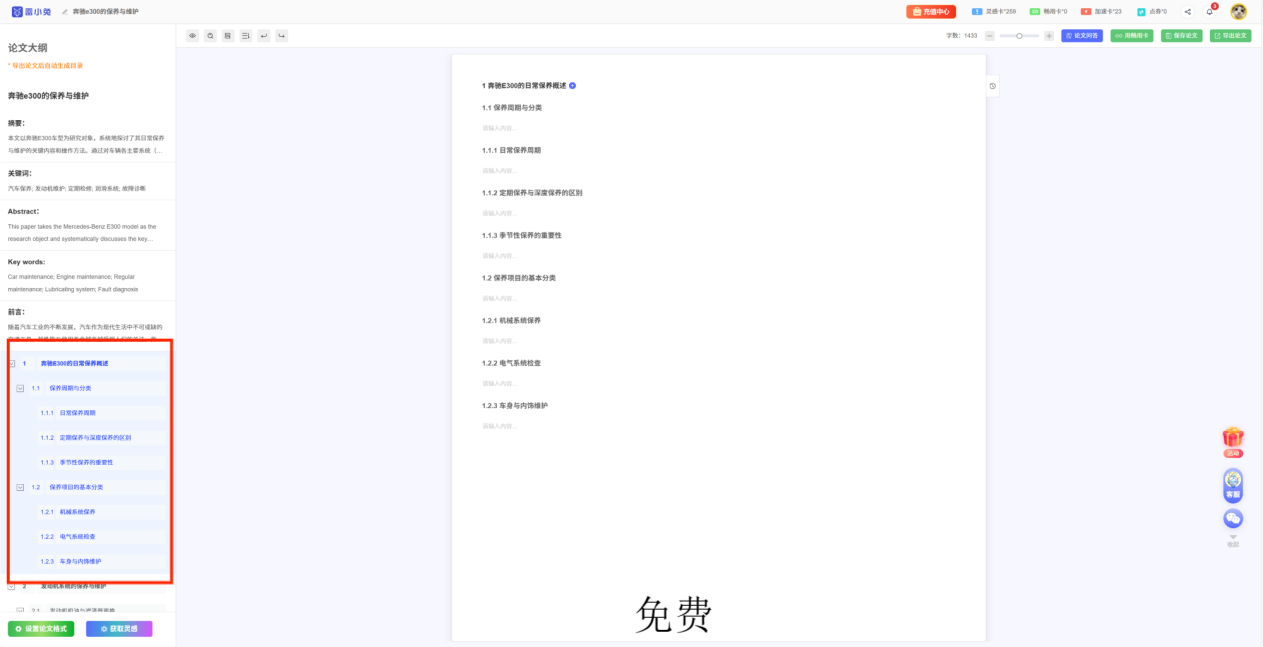The height and width of the screenshot is (647, 1263).
Task: Open the WeChat floating icon
Action: point(1233,519)
